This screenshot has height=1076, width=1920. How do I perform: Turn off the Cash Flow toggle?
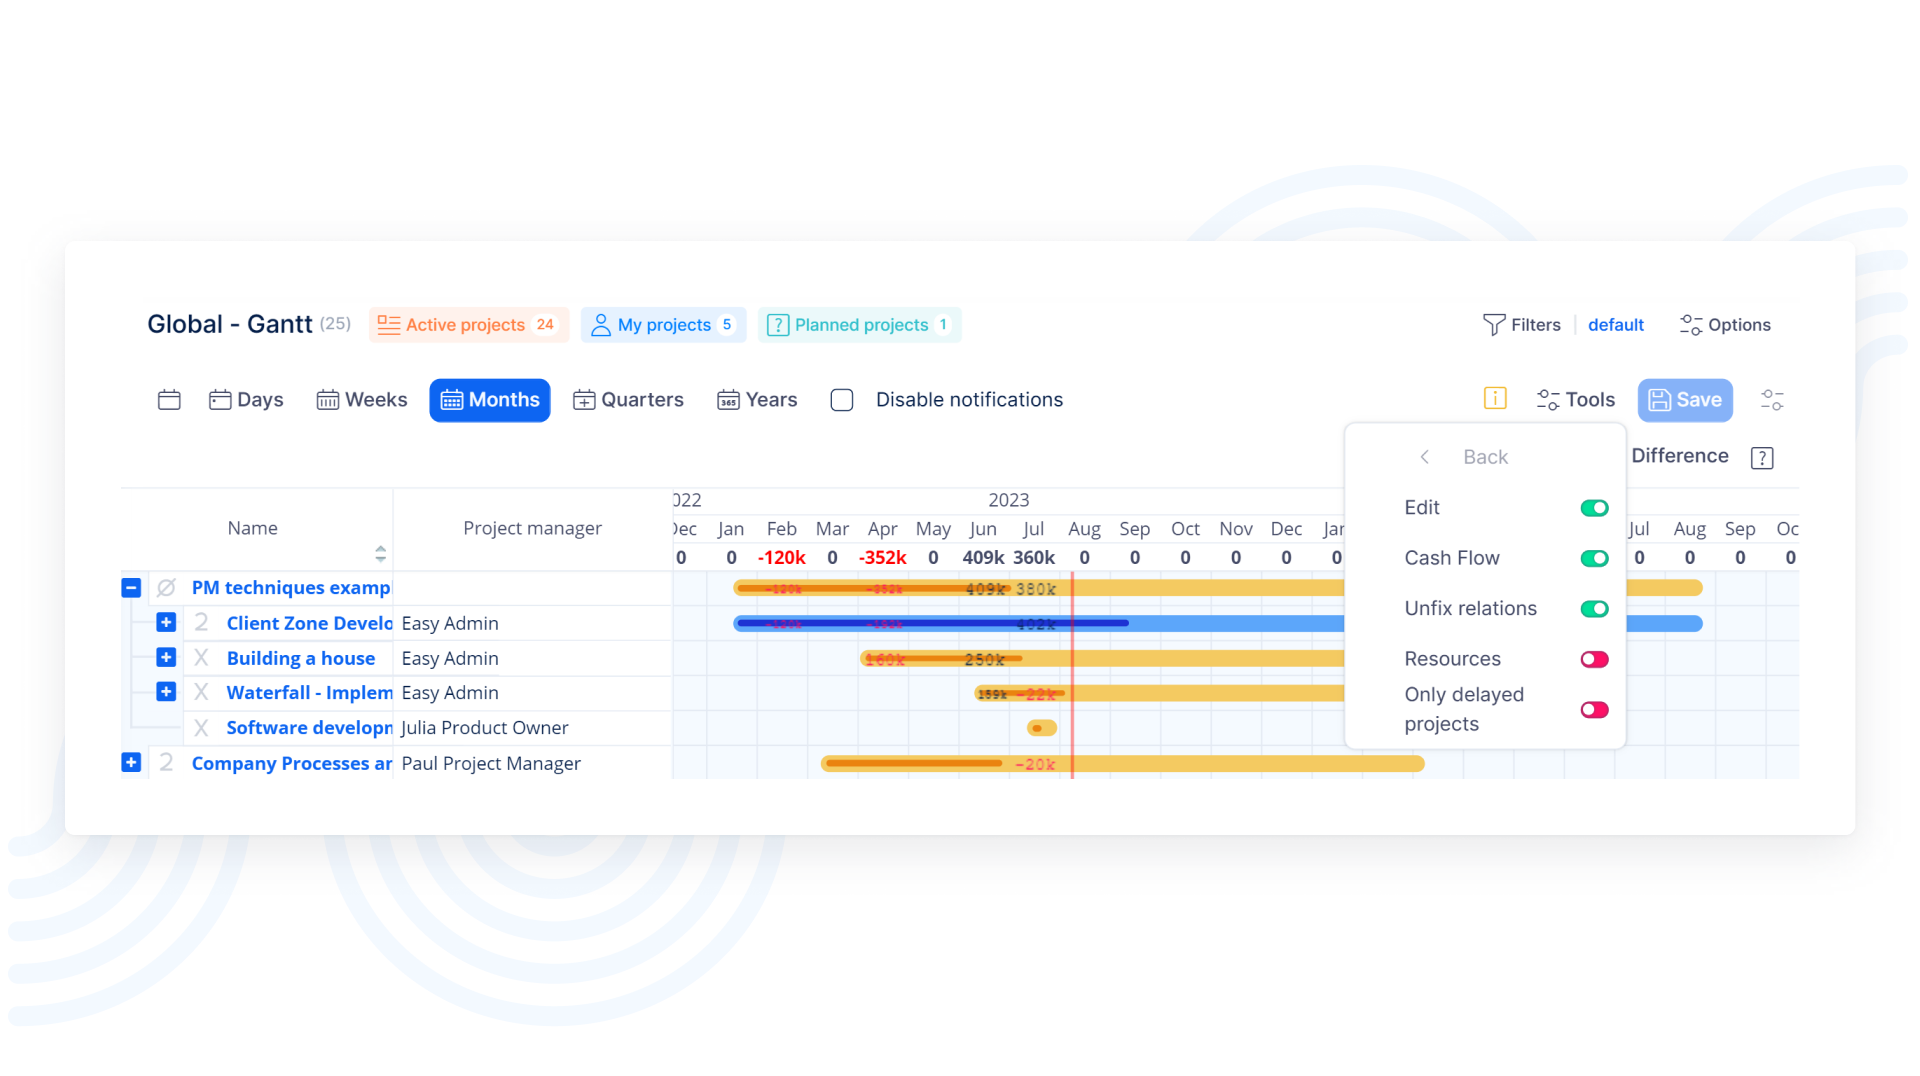[1594, 559]
